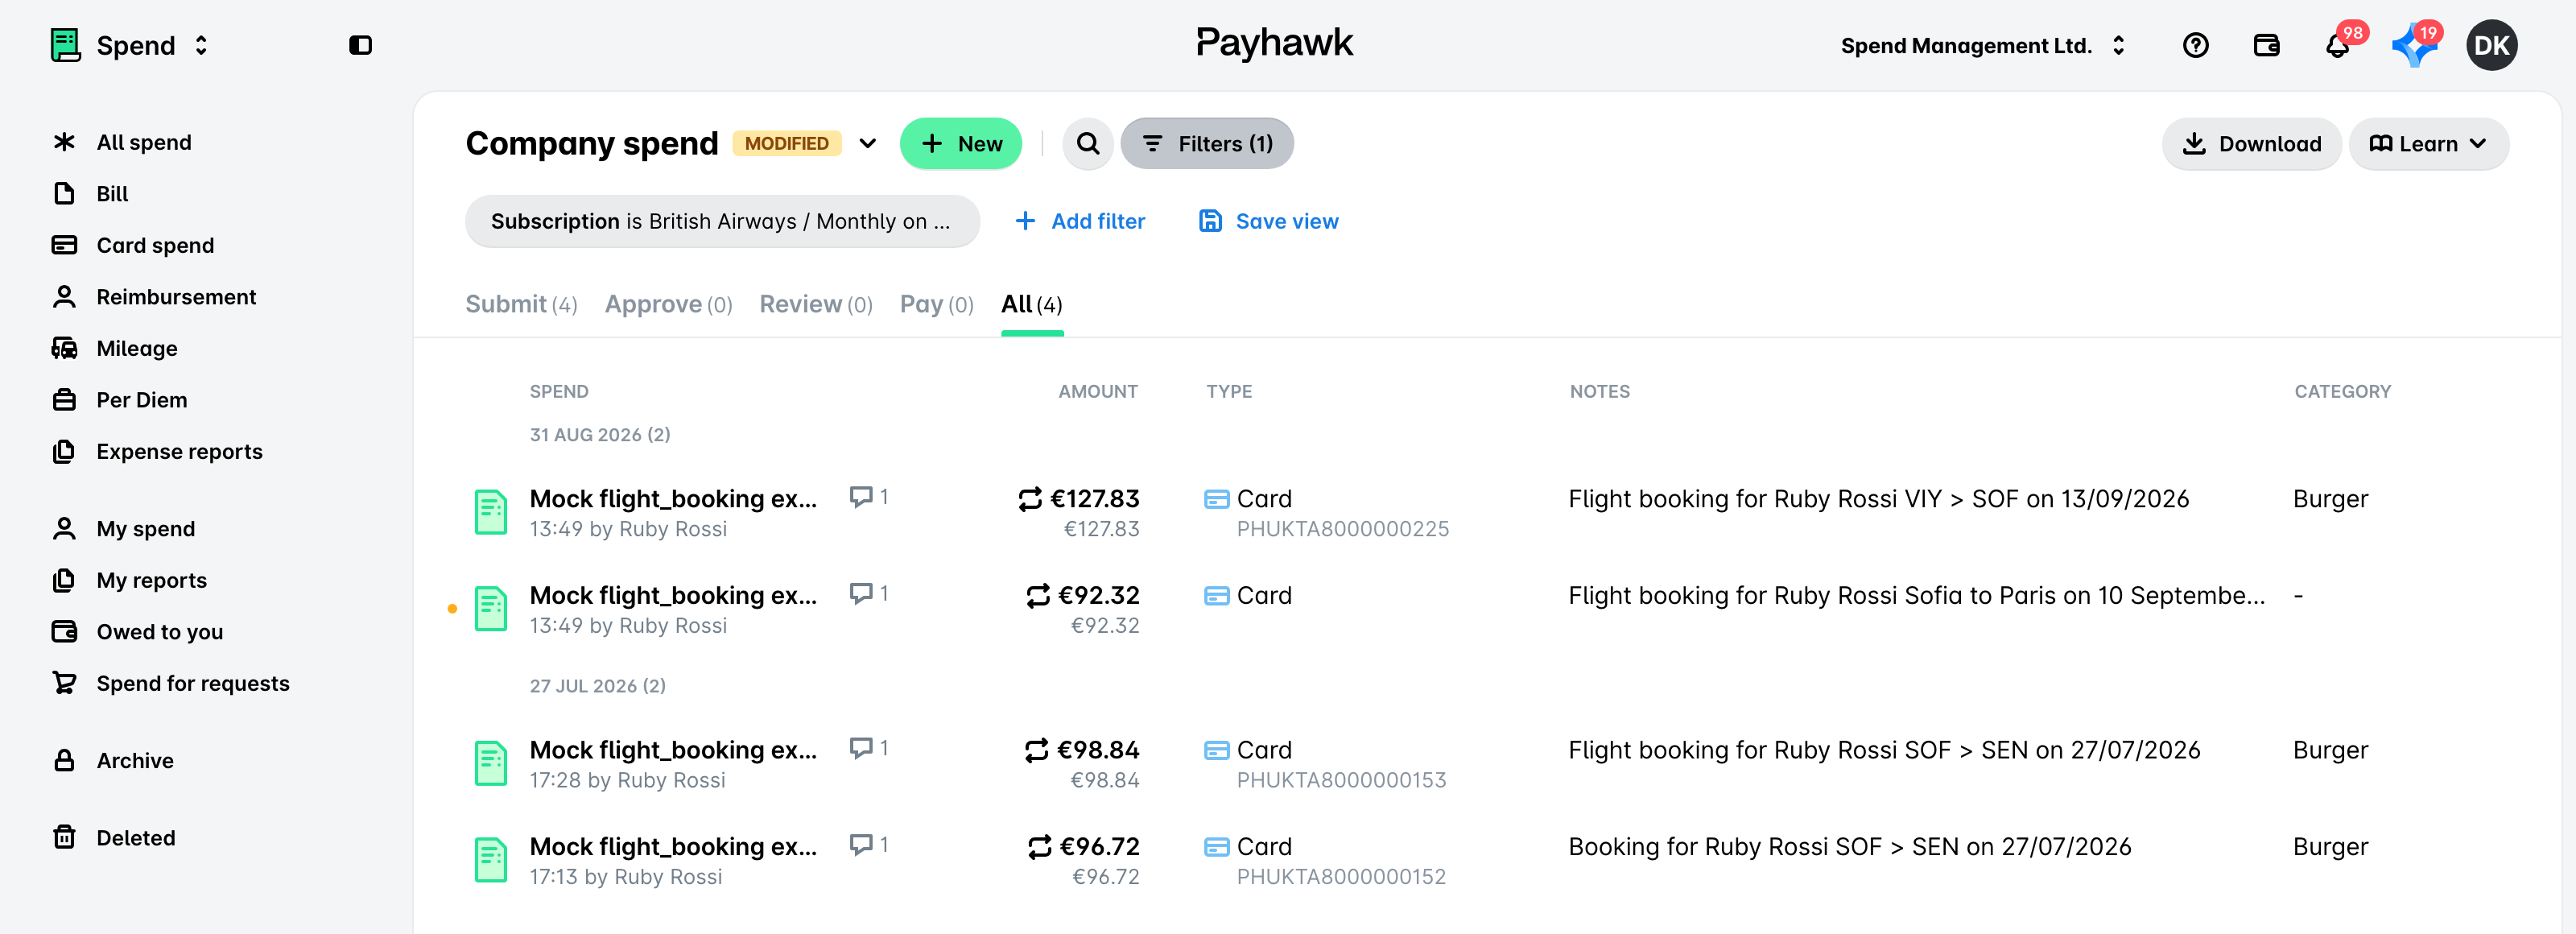Click the green New button

[960, 144]
